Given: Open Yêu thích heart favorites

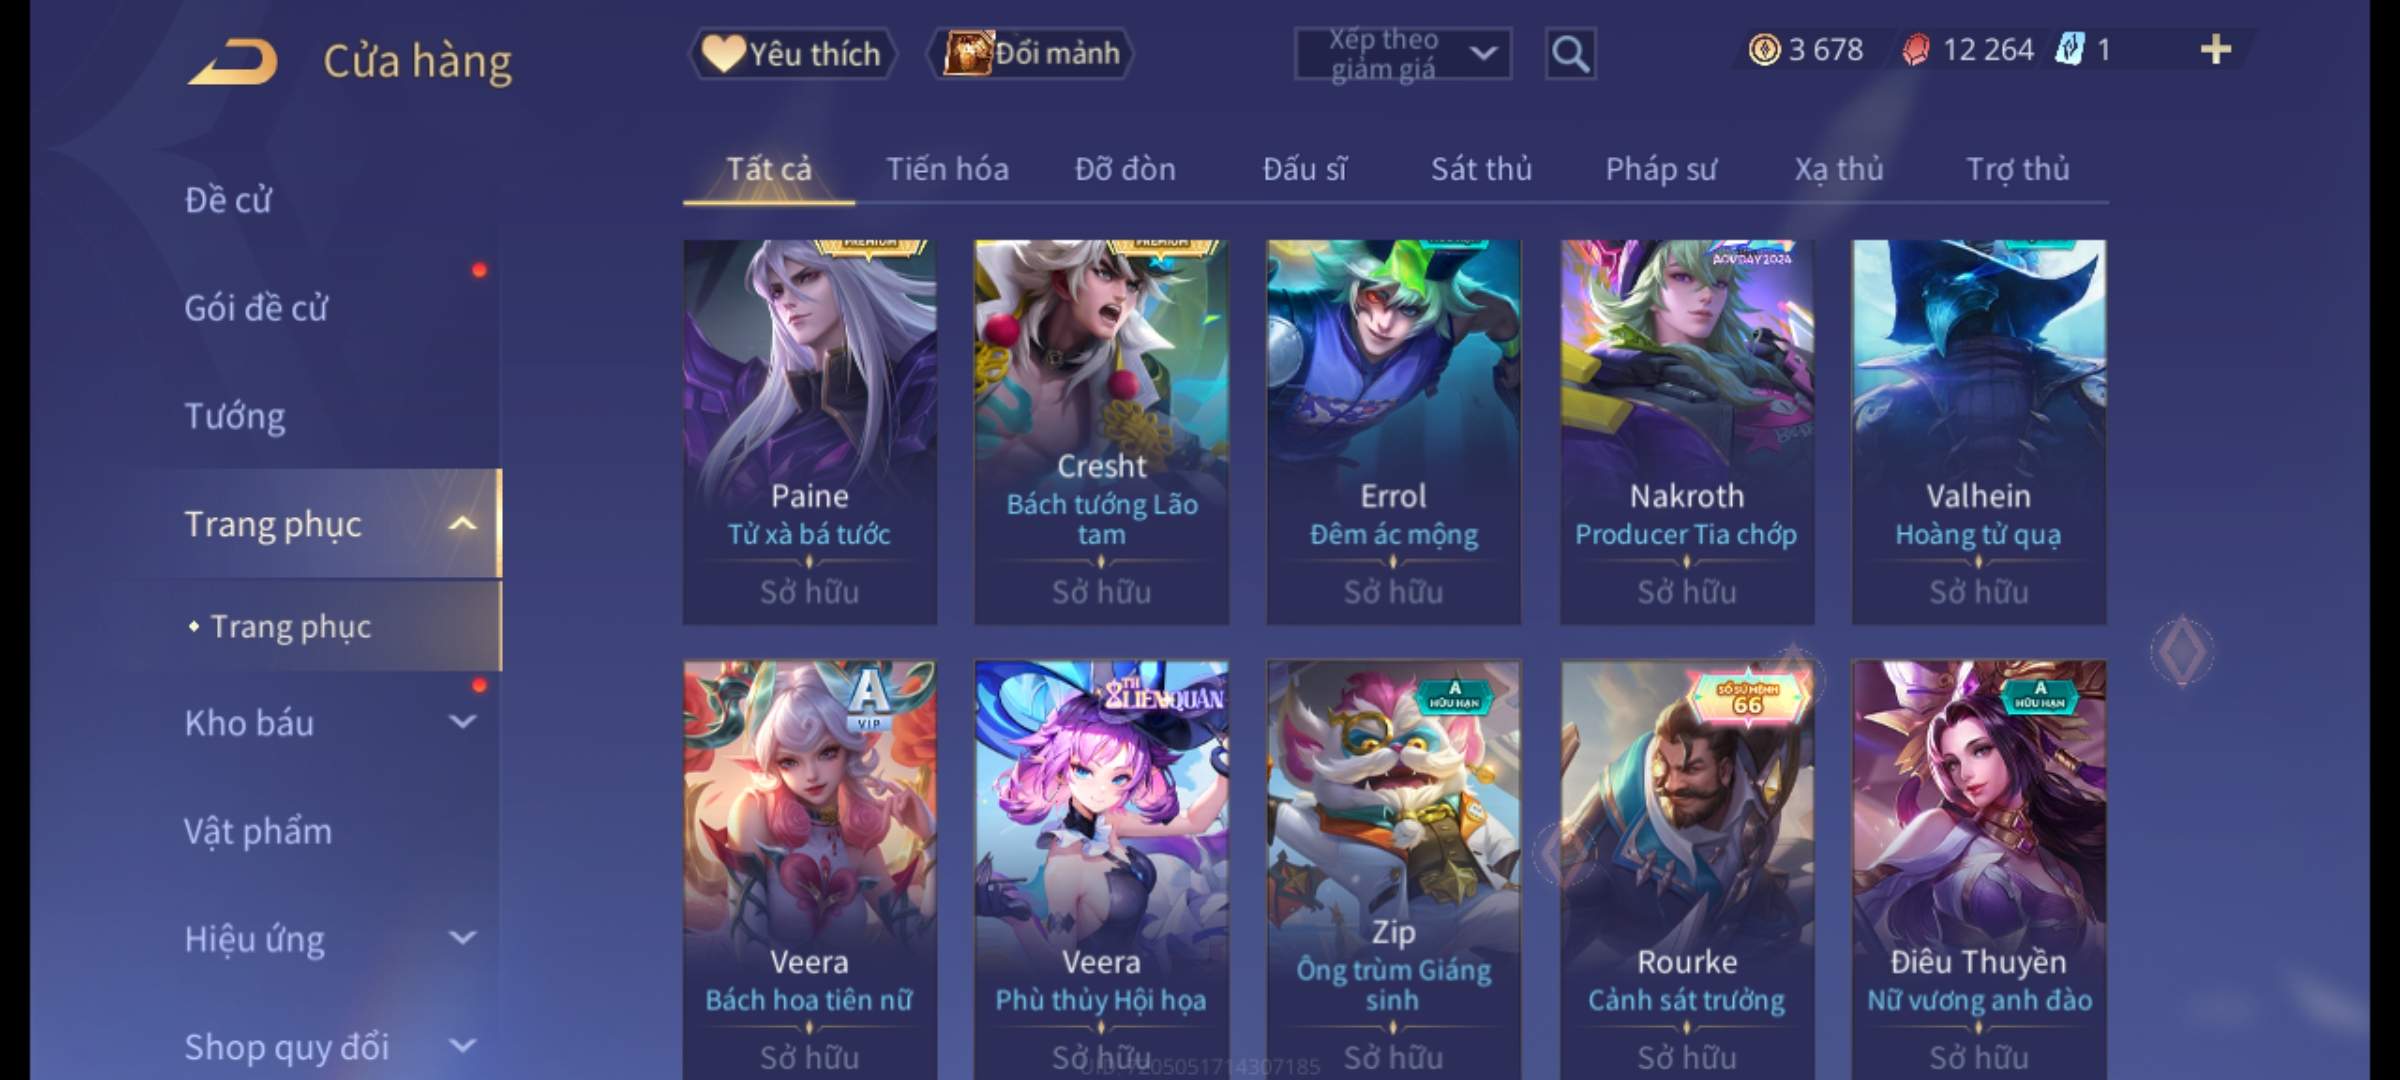Looking at the screenshot, I should 792,54.
